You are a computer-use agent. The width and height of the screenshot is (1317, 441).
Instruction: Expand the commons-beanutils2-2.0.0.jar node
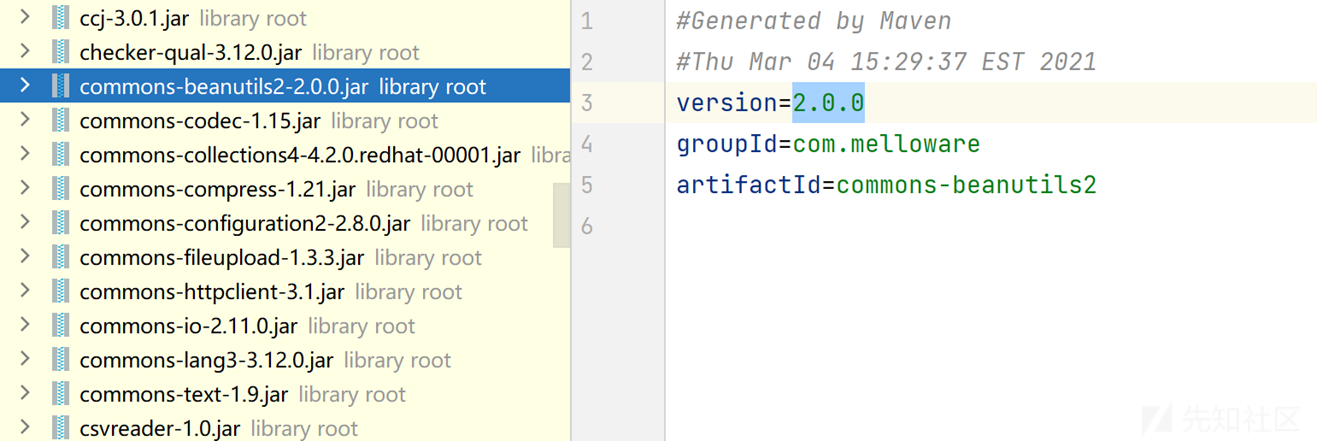coord(25,87)
